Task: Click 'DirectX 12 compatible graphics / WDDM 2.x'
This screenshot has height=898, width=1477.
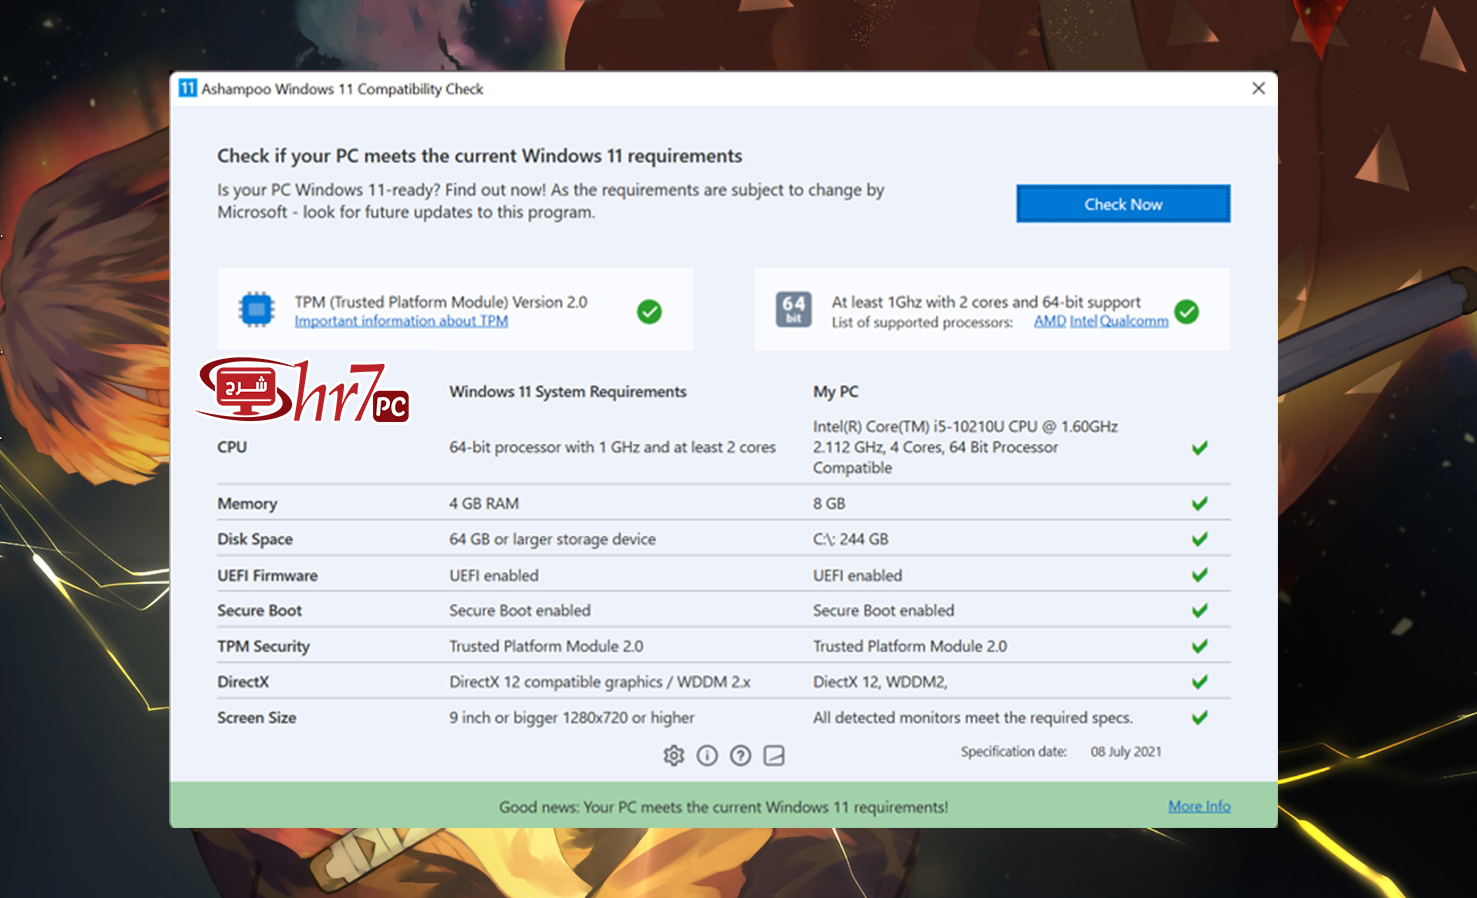Action: click(x=599, y=682)
